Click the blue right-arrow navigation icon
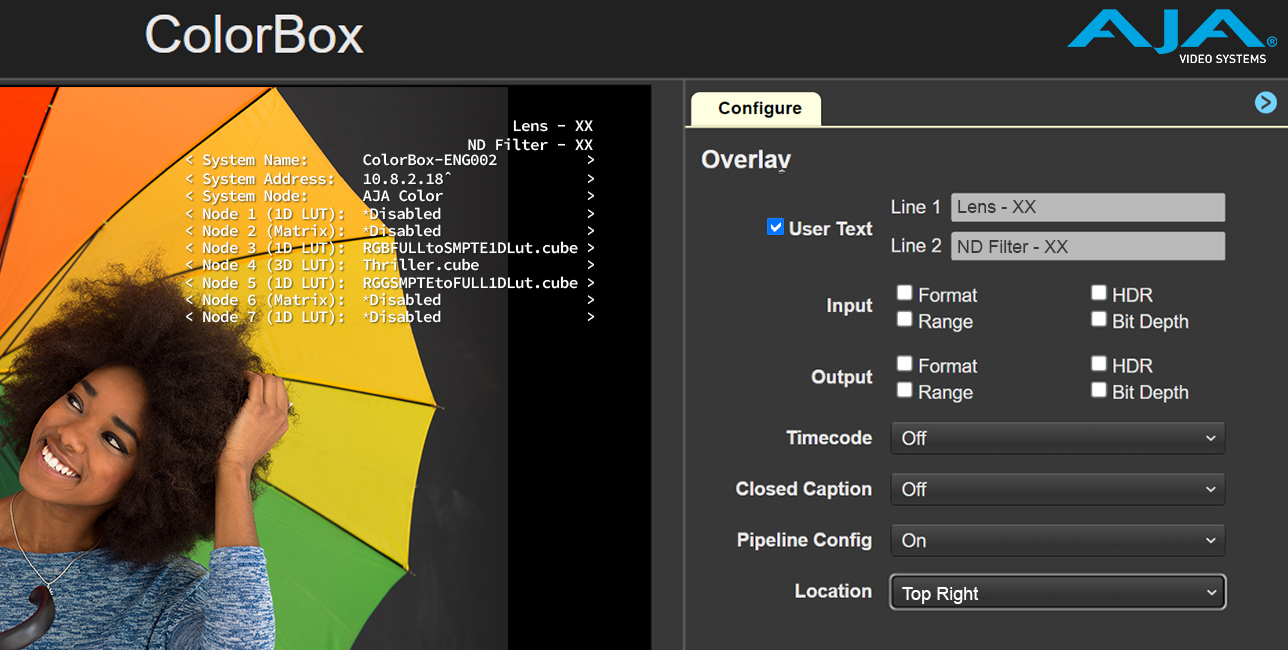 click(1265, 102)
